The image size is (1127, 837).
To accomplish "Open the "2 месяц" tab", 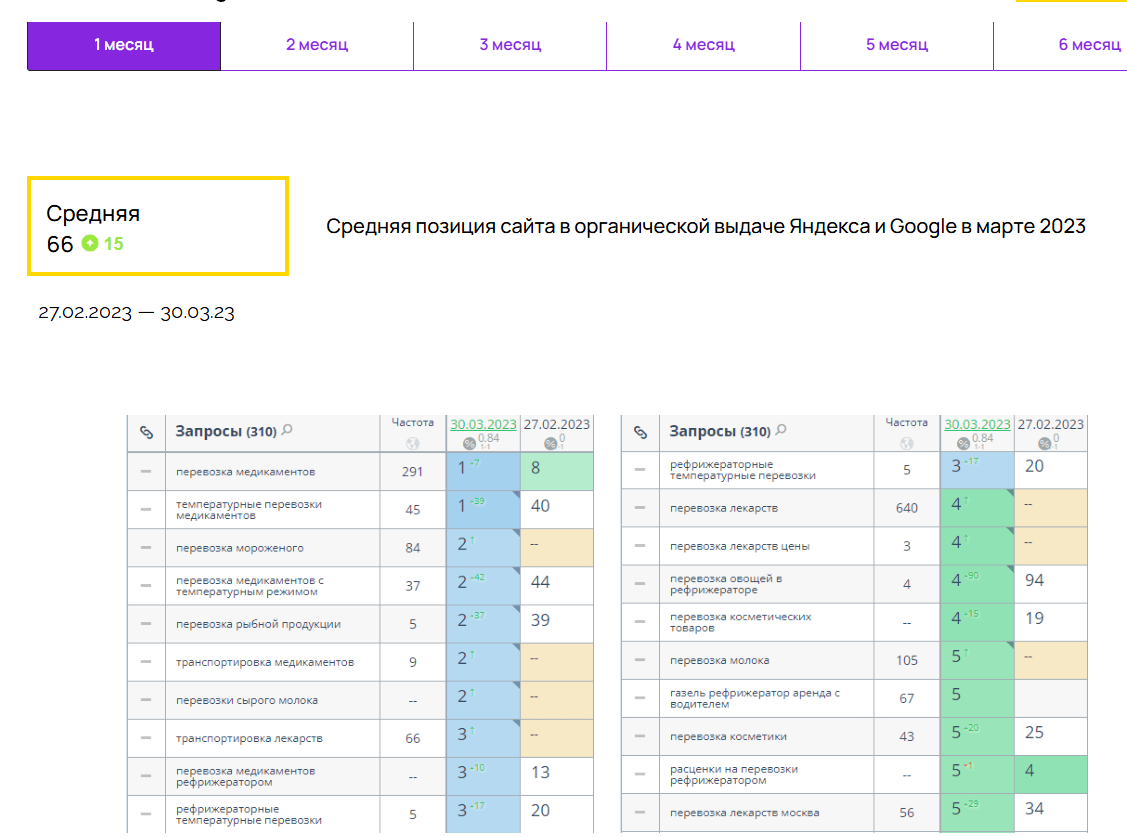I will (x=316, y=45).
